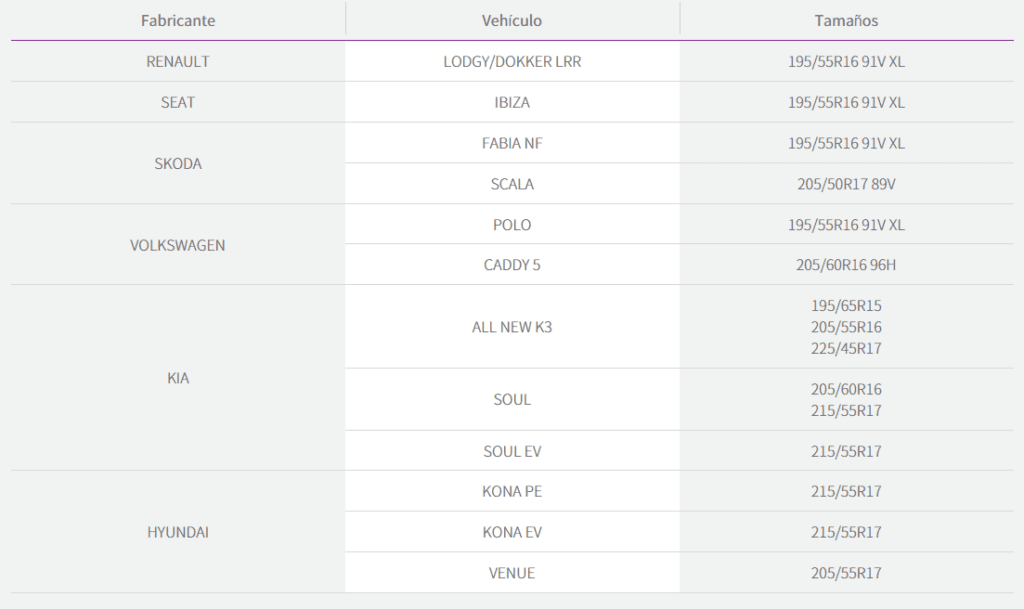Select the RENAULT manufacturer cell
The image size is (1024, 609).
point(178,61)
